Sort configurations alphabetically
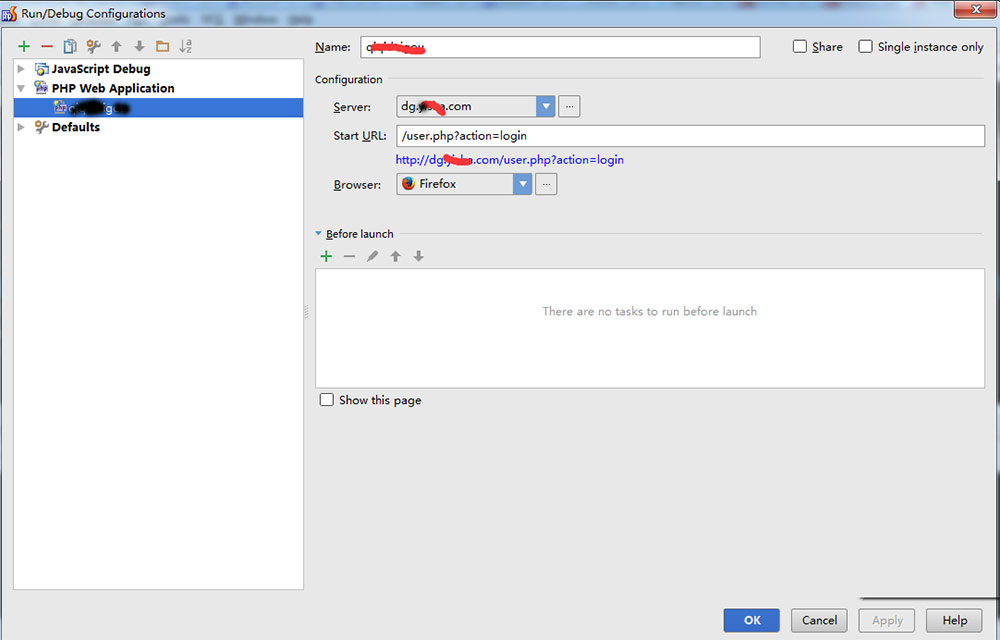 coord(185,46)
